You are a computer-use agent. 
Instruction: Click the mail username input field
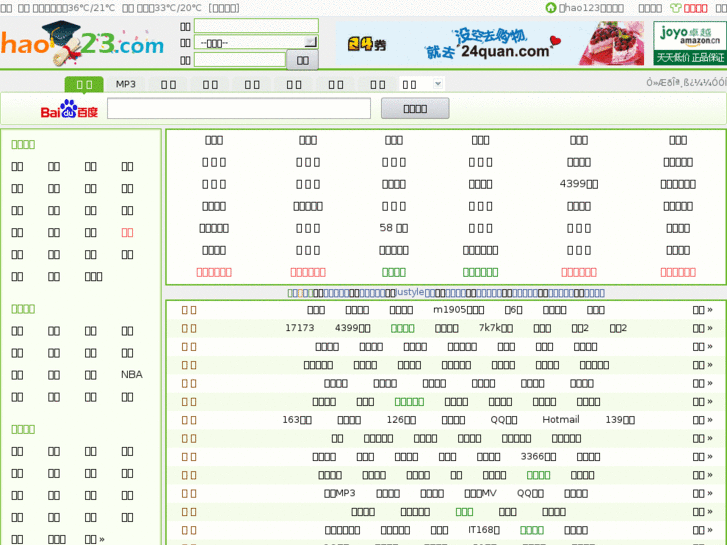click(256, 26)
